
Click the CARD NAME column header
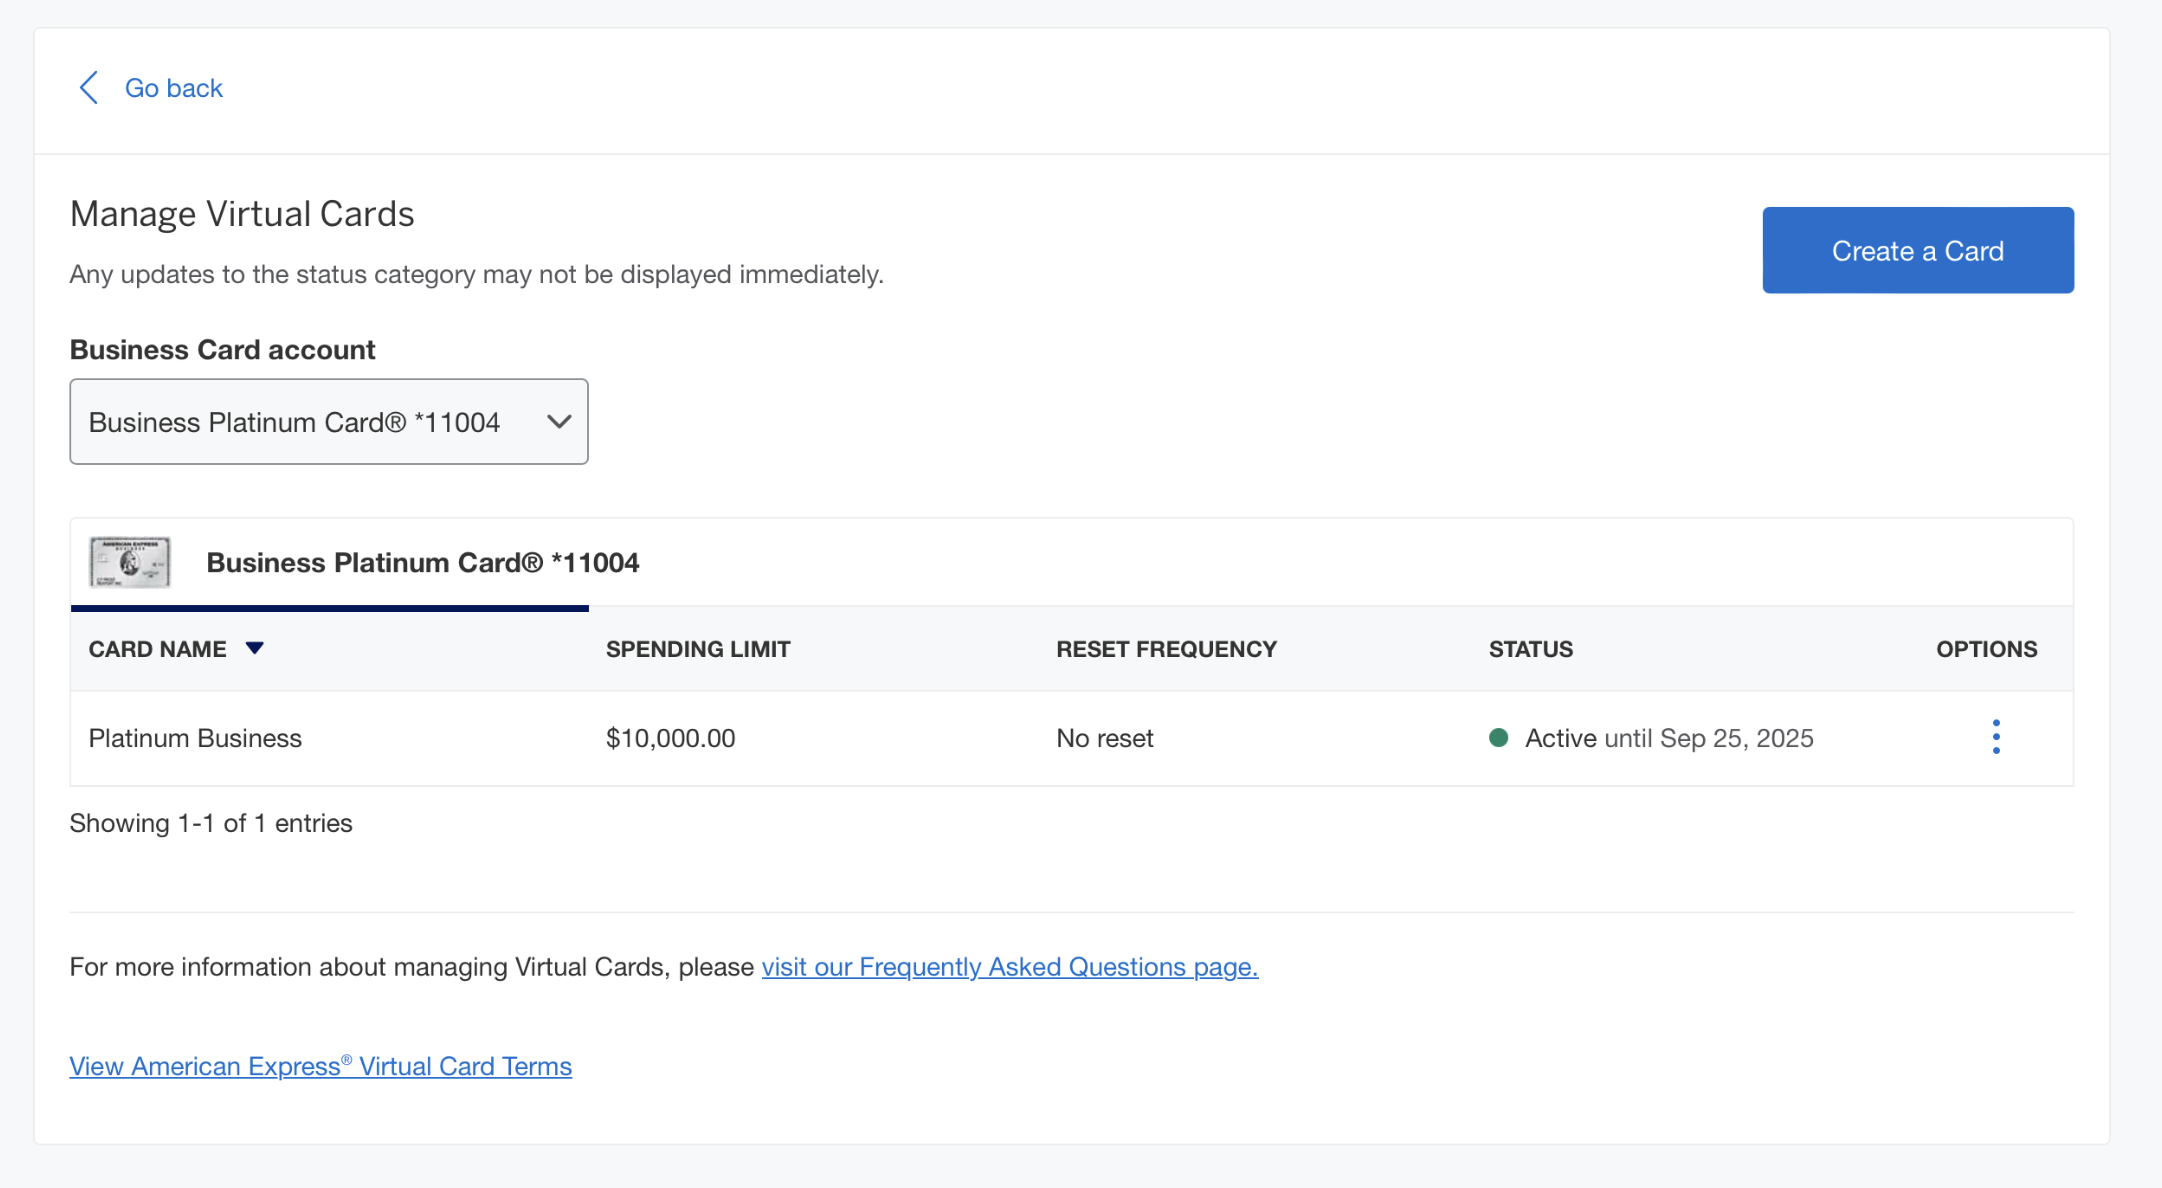(x=158, y=649)
